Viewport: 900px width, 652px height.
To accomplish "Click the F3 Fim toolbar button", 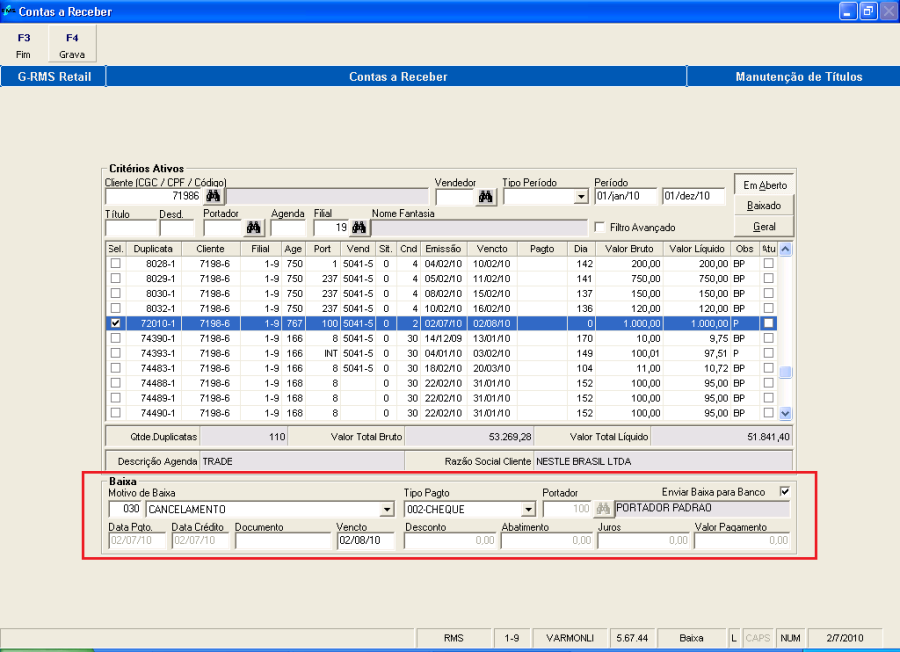I will click(x=24, y=45).
